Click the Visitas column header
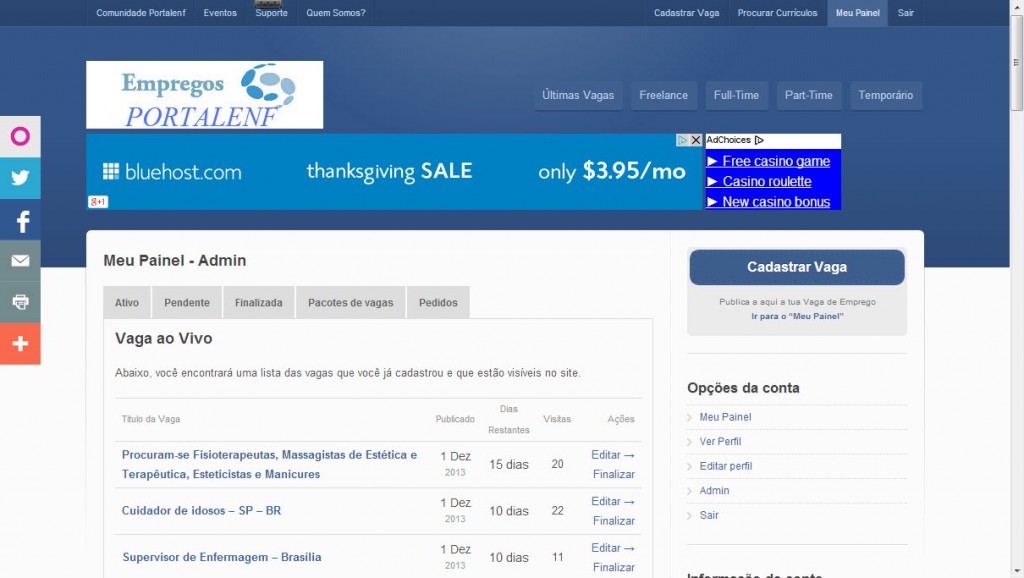The height and width of the screenshot is (578, 1024). point(557,419)
